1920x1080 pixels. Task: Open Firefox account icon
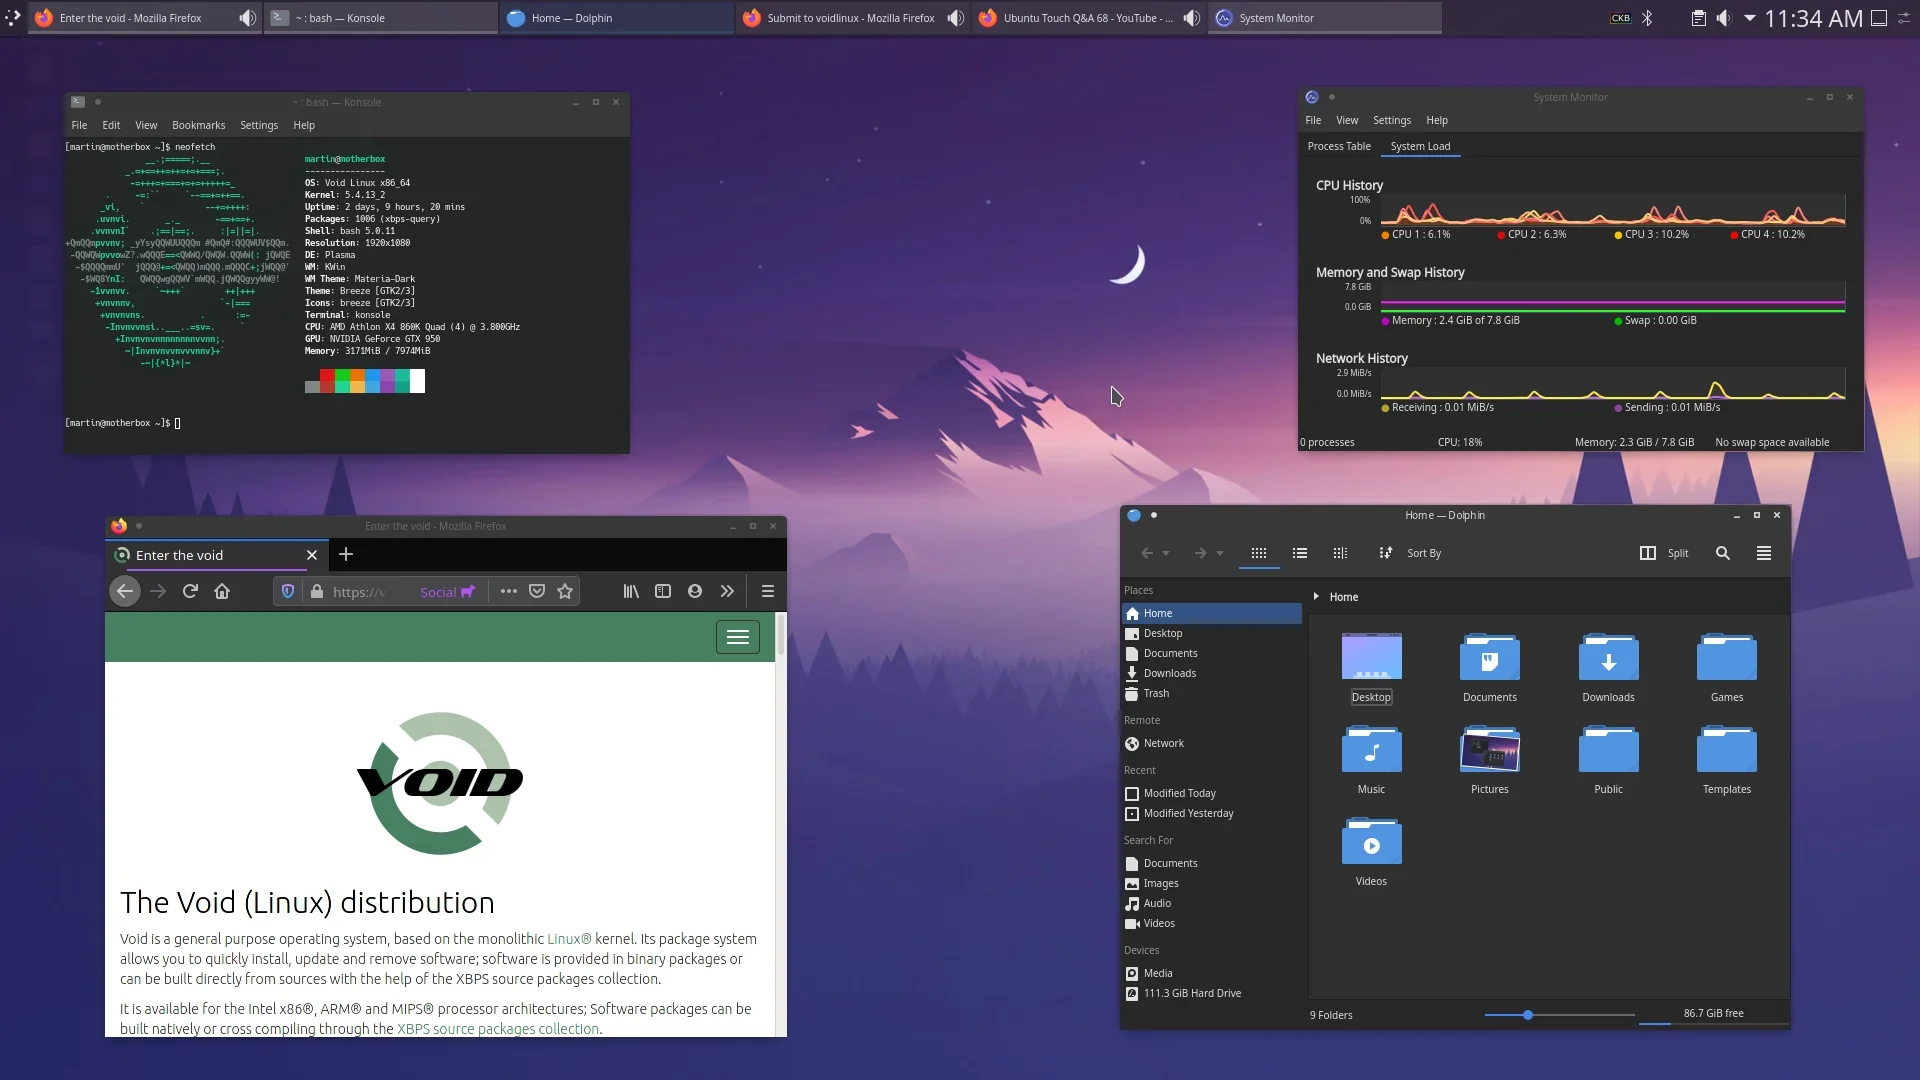pyautogui.click(x=695, y=591)
